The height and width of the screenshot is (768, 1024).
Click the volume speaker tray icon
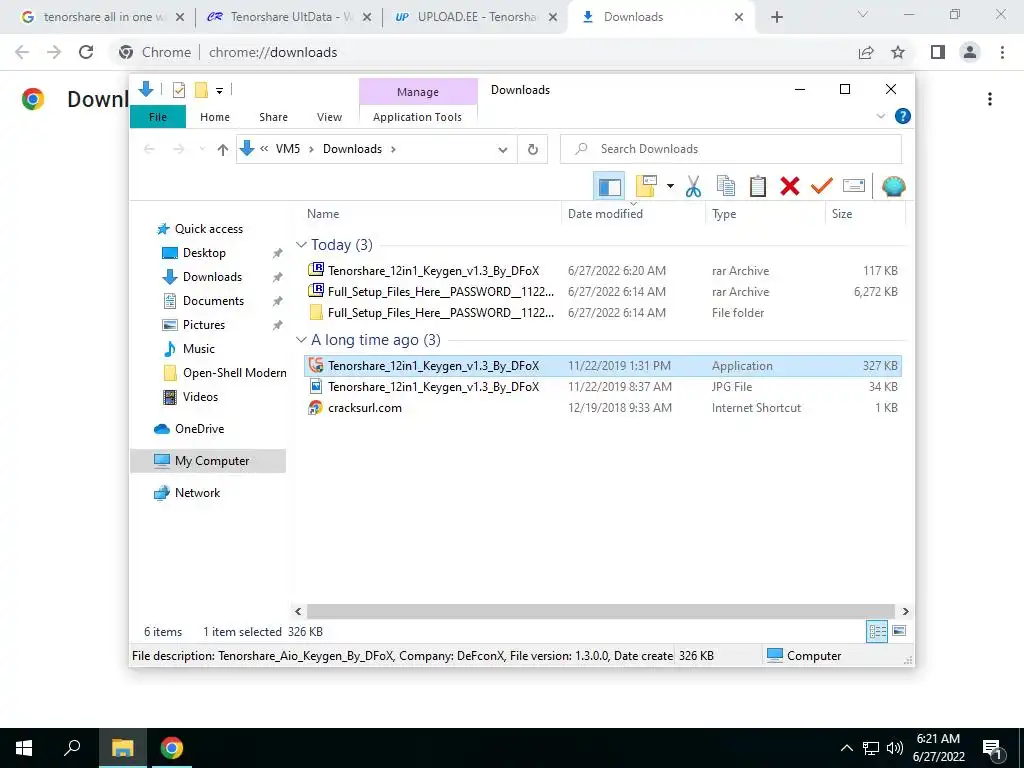click(x=894, y=748)
